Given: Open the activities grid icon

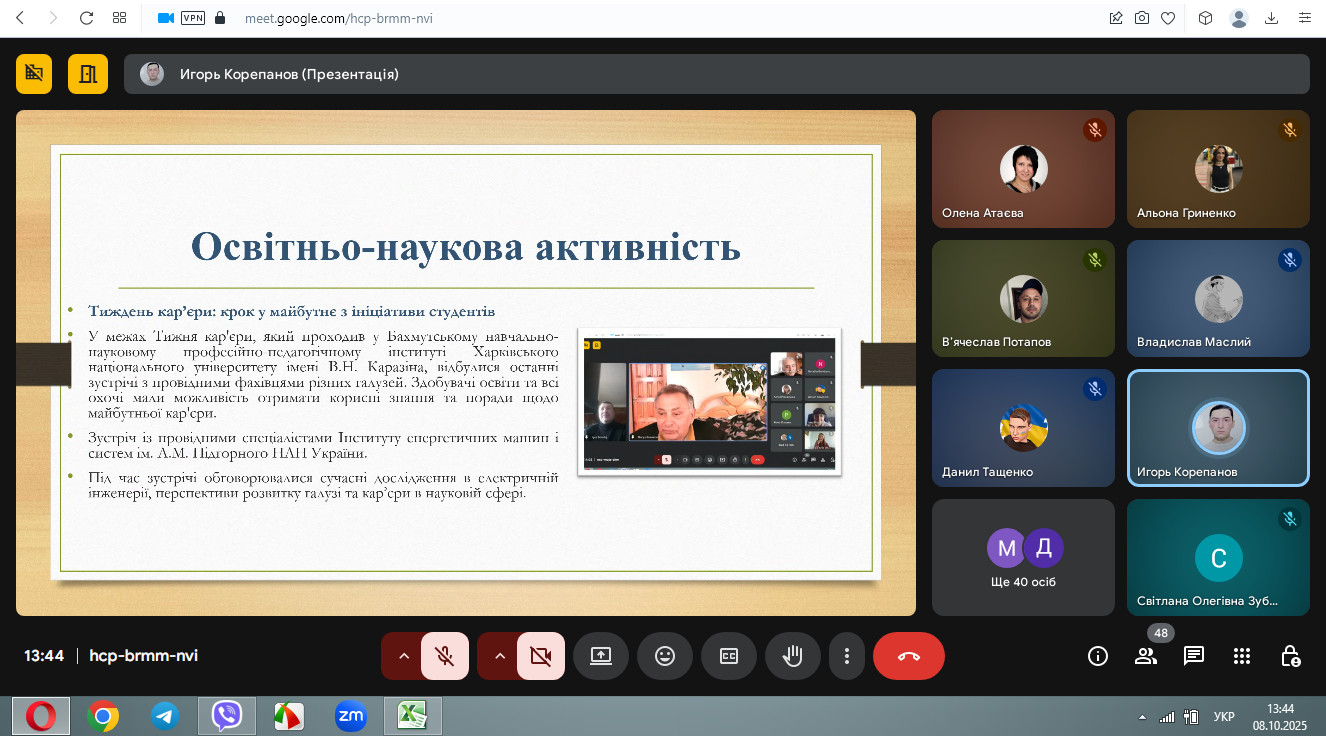Looking at the screenshot, I should 1241,656.
